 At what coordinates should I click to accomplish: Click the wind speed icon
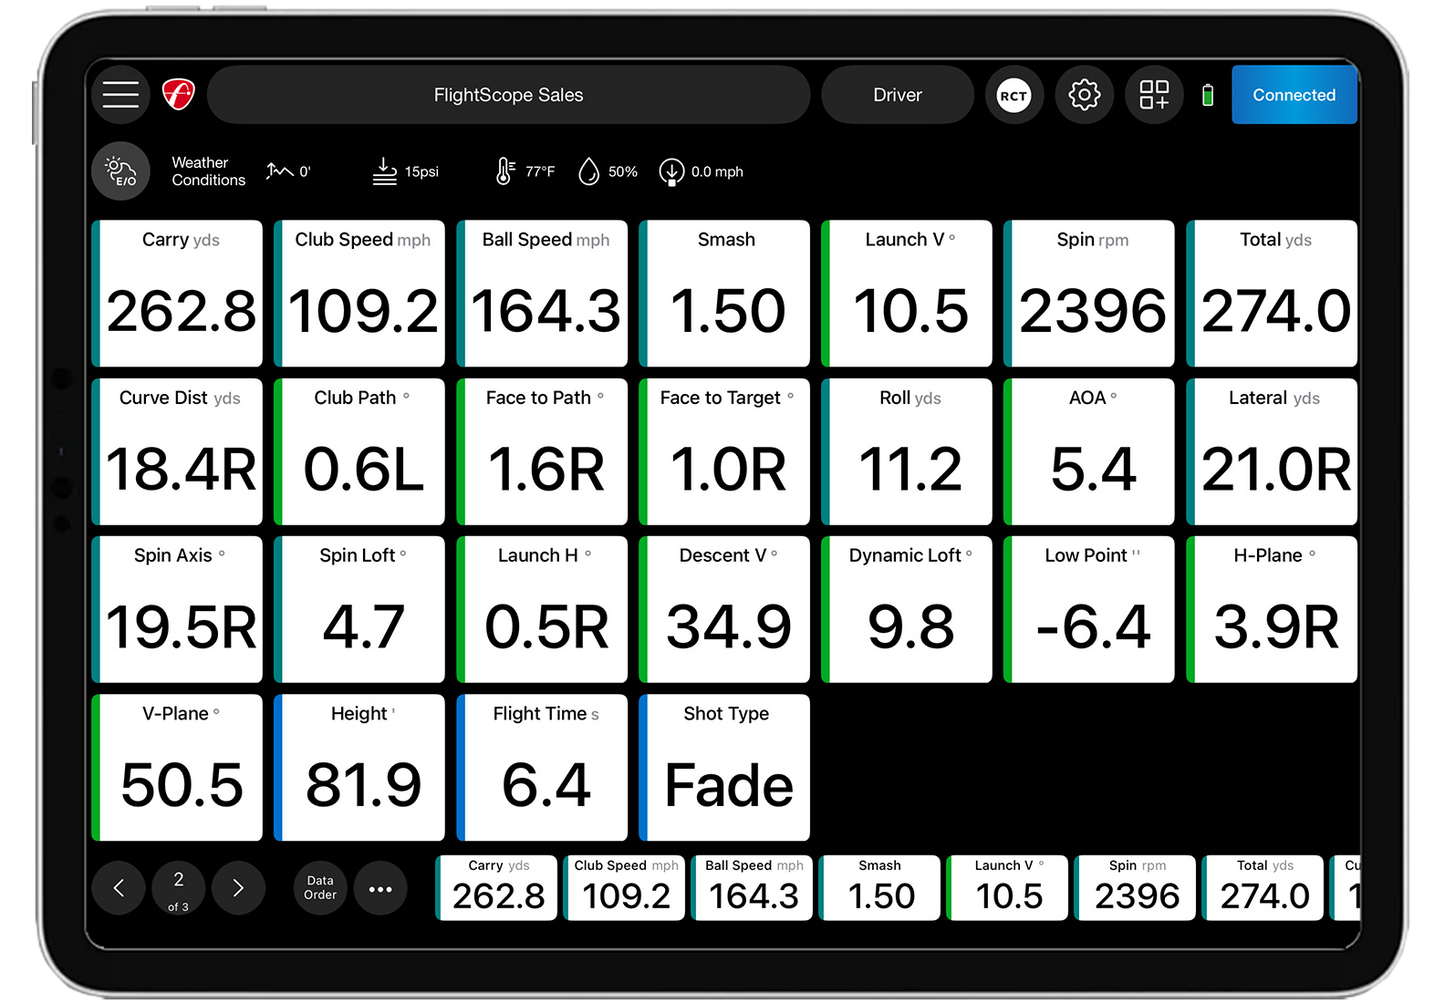671,172
